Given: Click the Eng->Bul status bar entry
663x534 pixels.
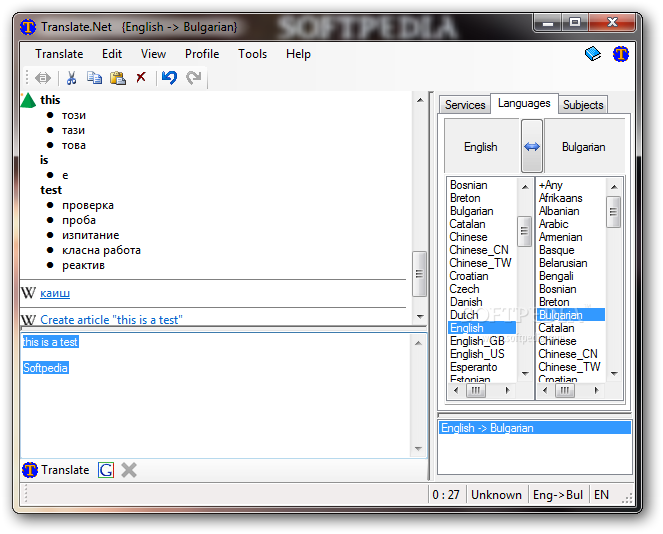Looking at the screenshot, I should coord(558,495).
